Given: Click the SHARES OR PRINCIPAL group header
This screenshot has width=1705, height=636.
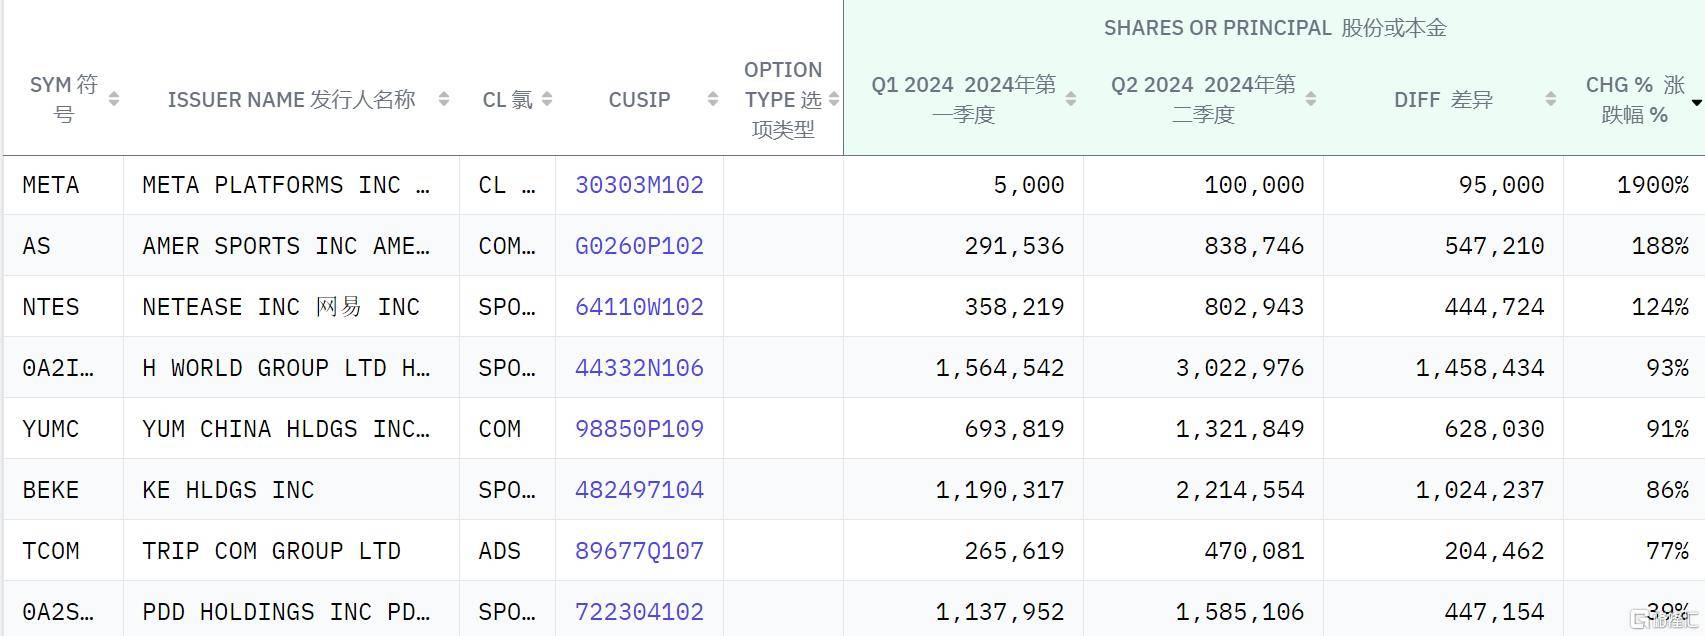Looking at the screenshot, I should tap(1275, 28).
